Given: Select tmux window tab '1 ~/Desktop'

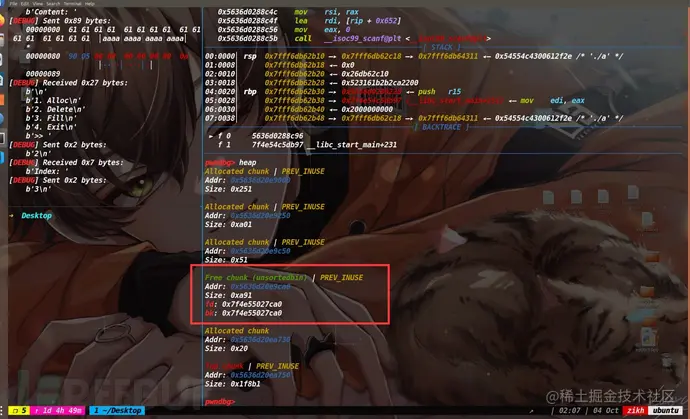Looking at the screenshot, I should 117,410.
